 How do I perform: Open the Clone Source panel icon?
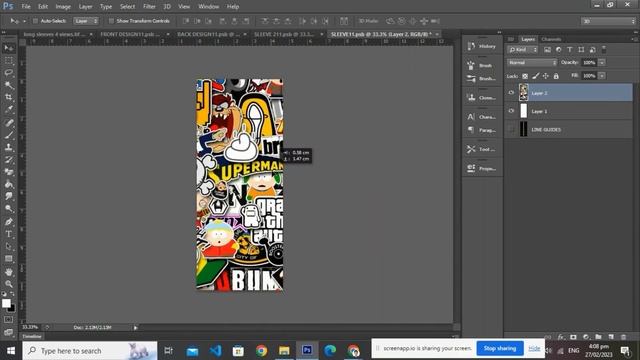[471, 98]
